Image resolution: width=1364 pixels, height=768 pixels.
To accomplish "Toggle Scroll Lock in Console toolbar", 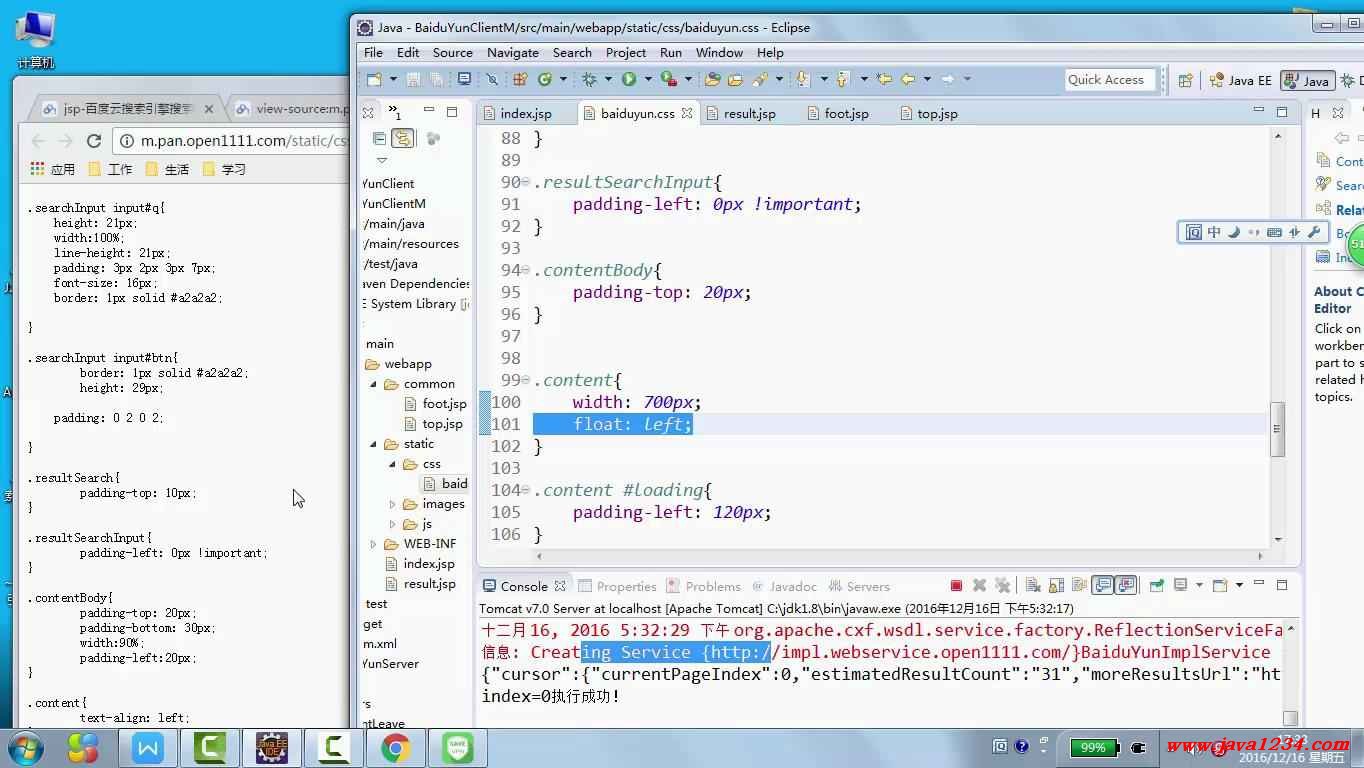I will [1056, 586].
